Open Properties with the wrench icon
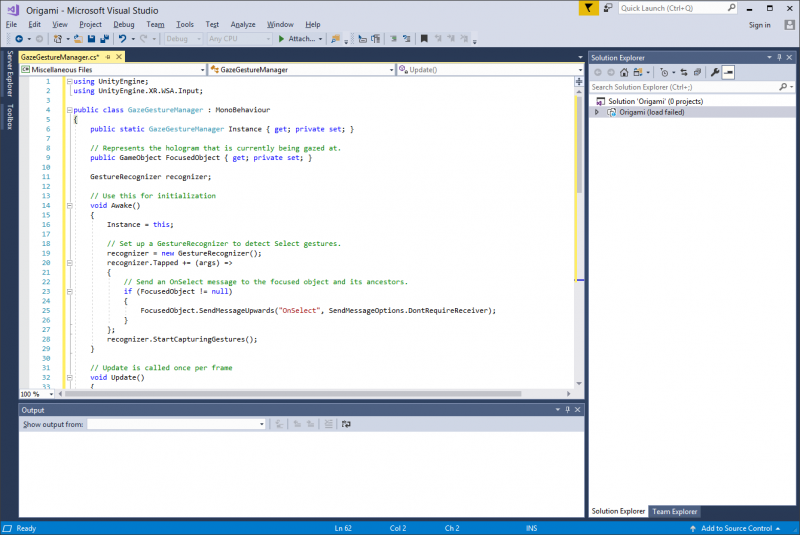The width and height of the screenshot is (800, 535). coord(715,72)
